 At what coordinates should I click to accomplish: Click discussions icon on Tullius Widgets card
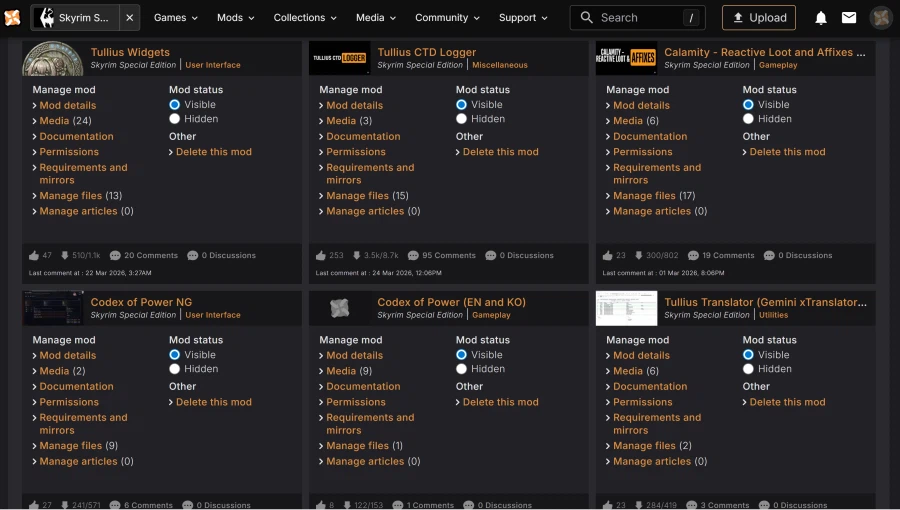click(192, 255)
